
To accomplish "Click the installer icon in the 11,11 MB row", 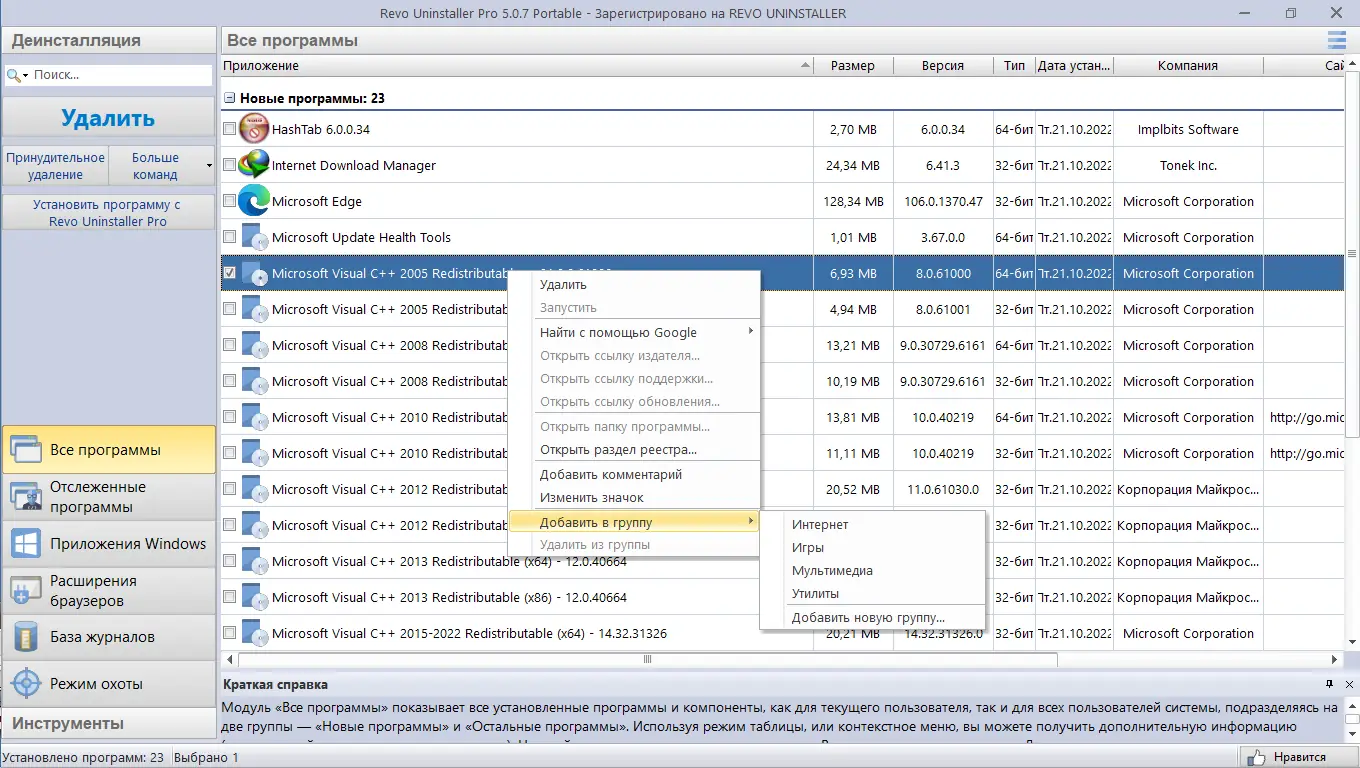I will 255,453.
